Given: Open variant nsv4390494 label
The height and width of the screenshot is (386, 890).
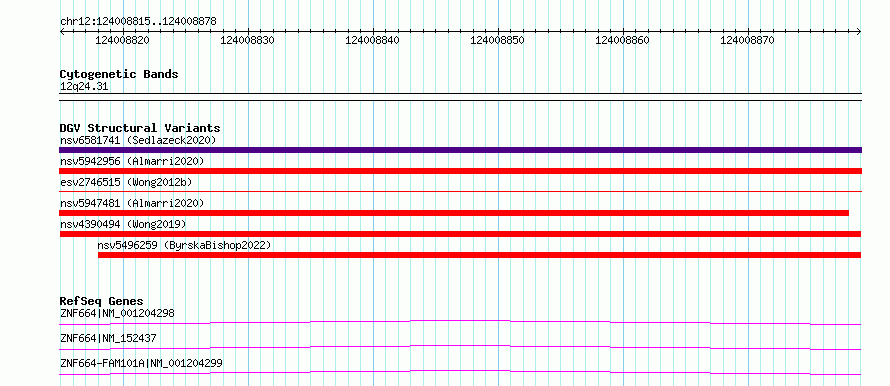Looking at the screenshot, I should point(90,224).
